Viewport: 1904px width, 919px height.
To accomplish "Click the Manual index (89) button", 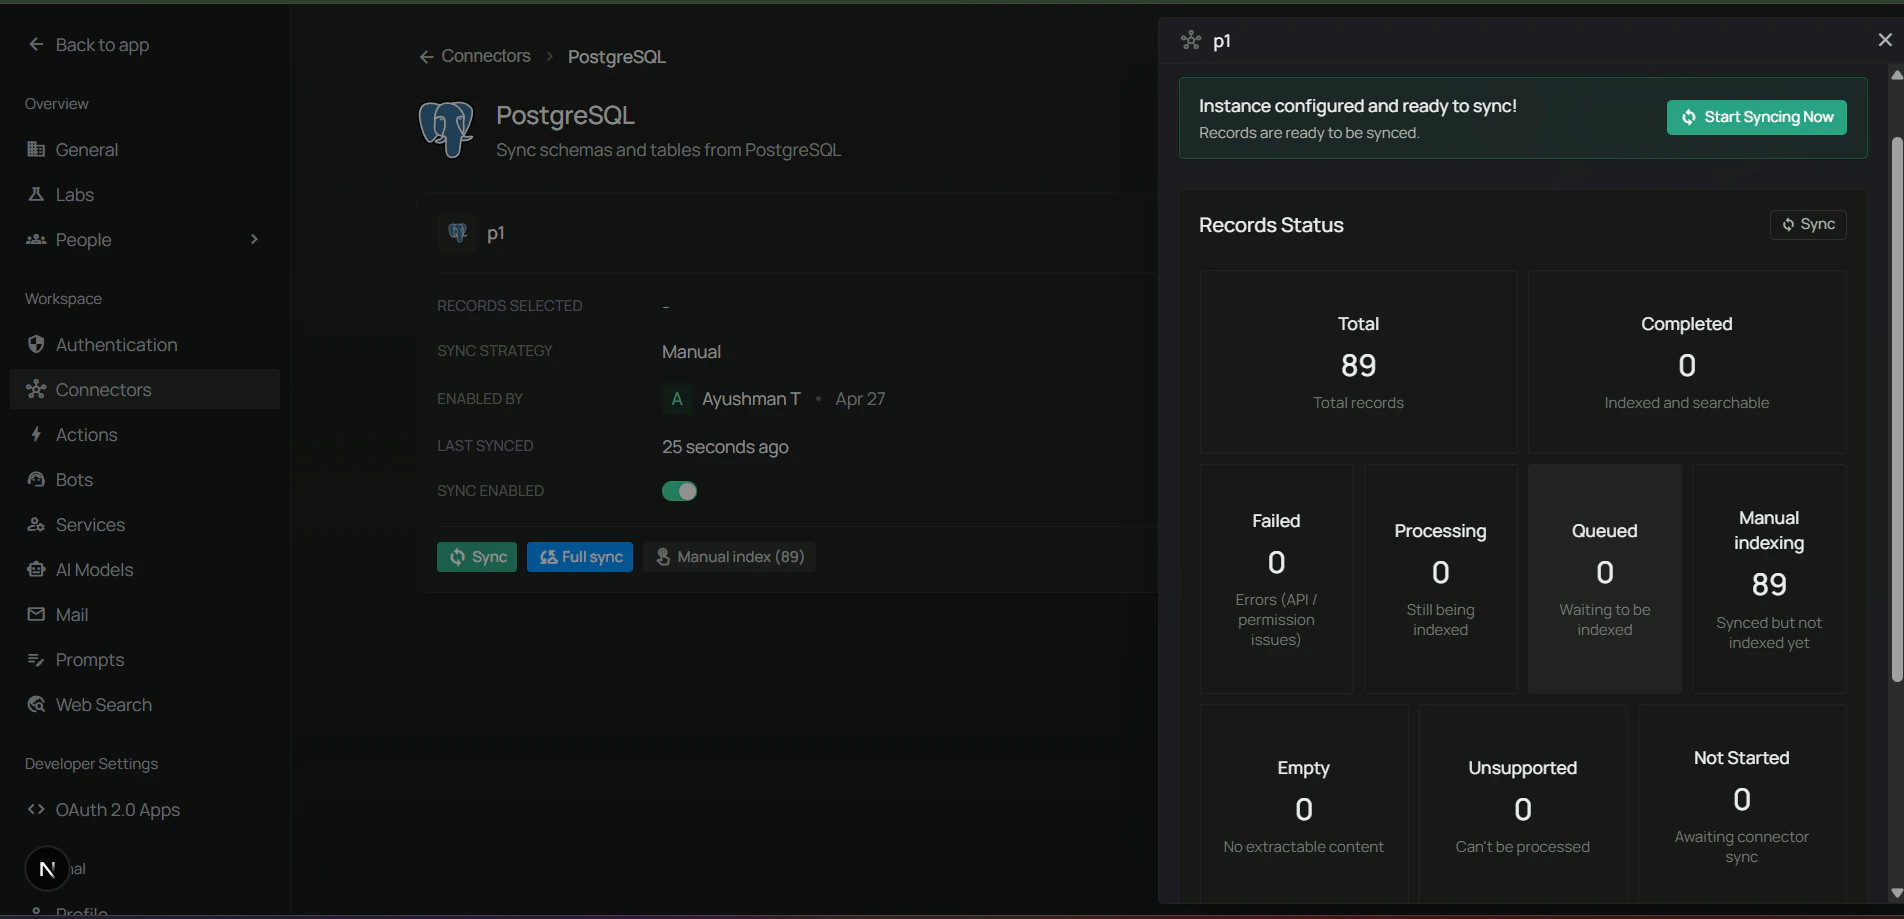I will (x=729, y=557).
